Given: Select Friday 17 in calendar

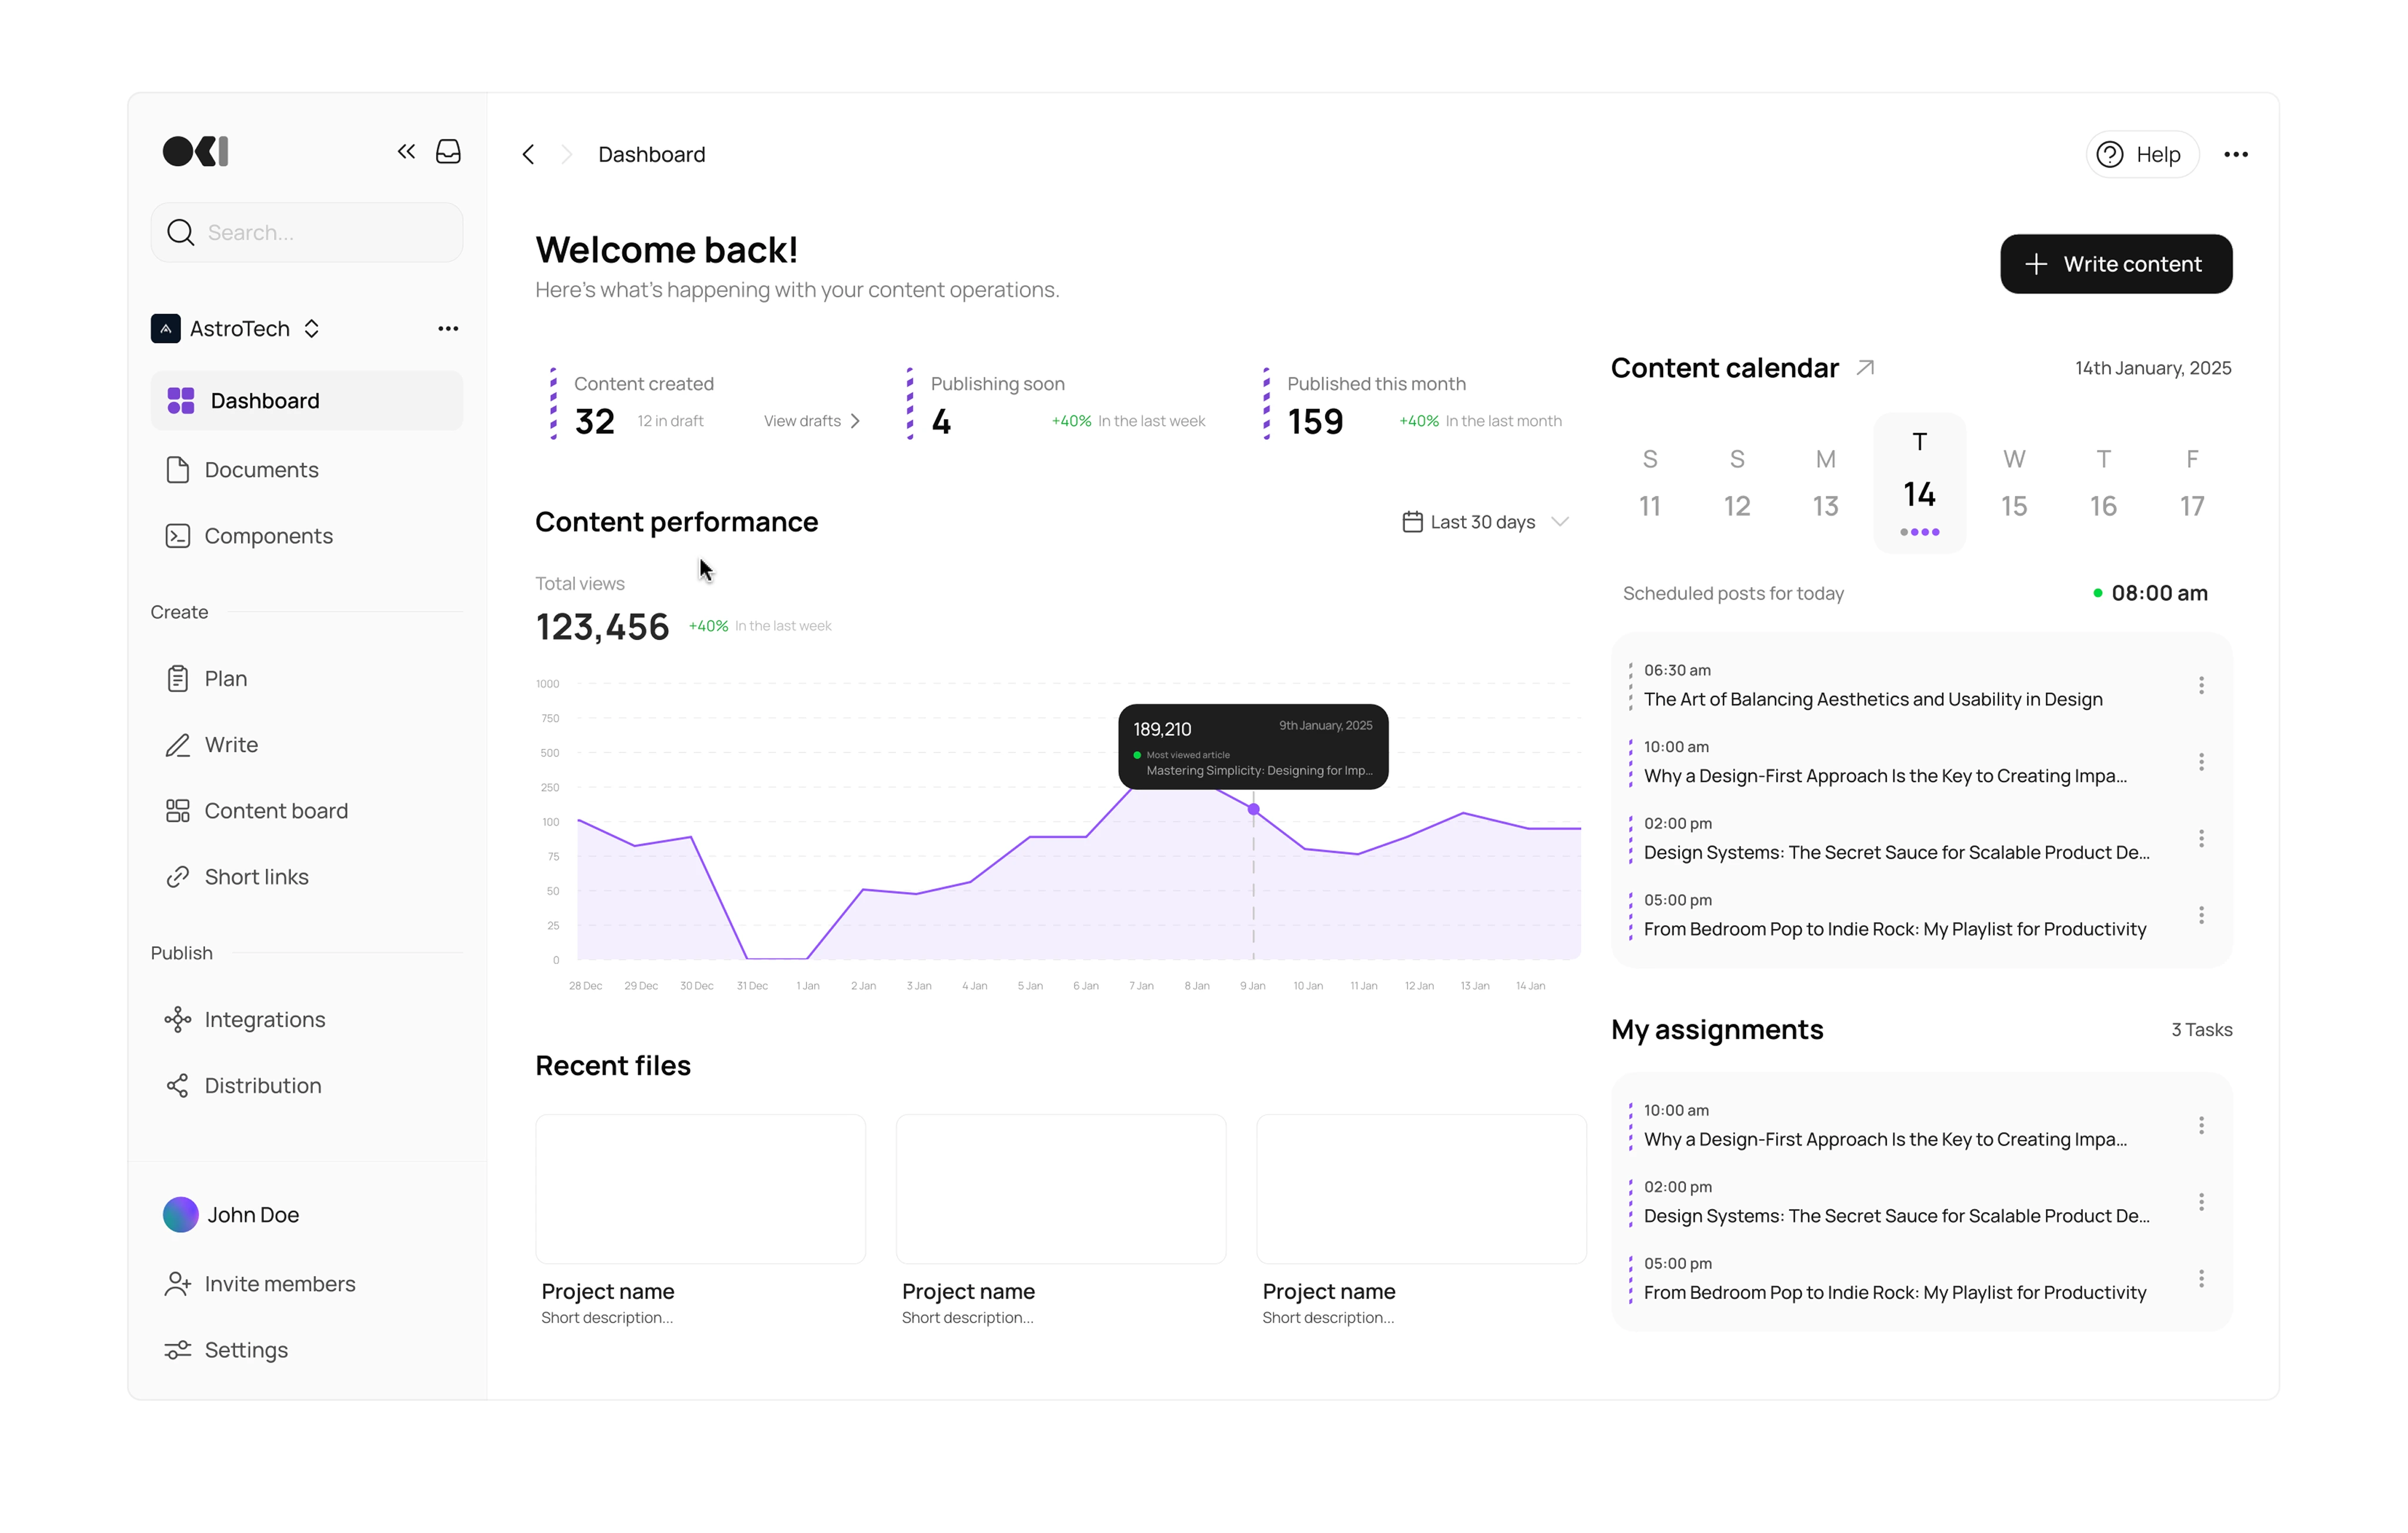Looking at the screenshot, I should click(2192, 484).
